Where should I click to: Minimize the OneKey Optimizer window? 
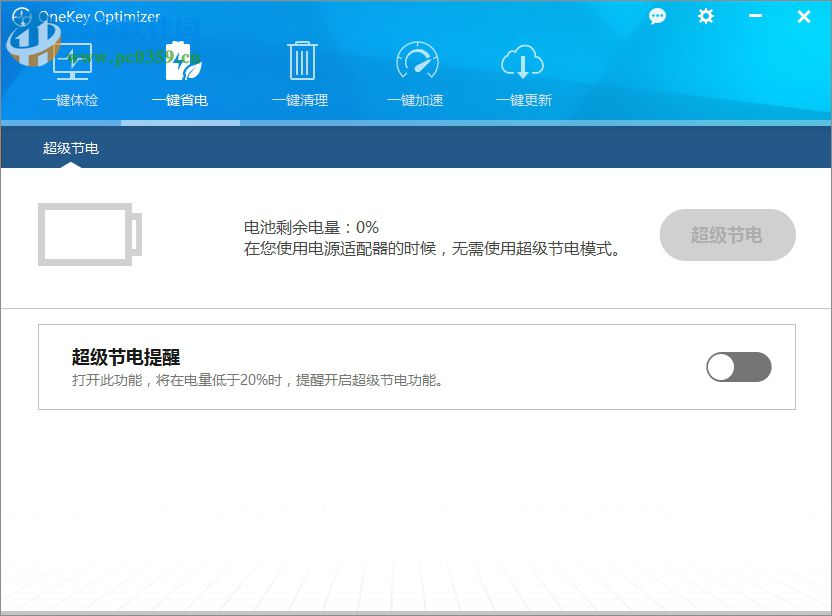pyautogui.click(x=756, y=16)
